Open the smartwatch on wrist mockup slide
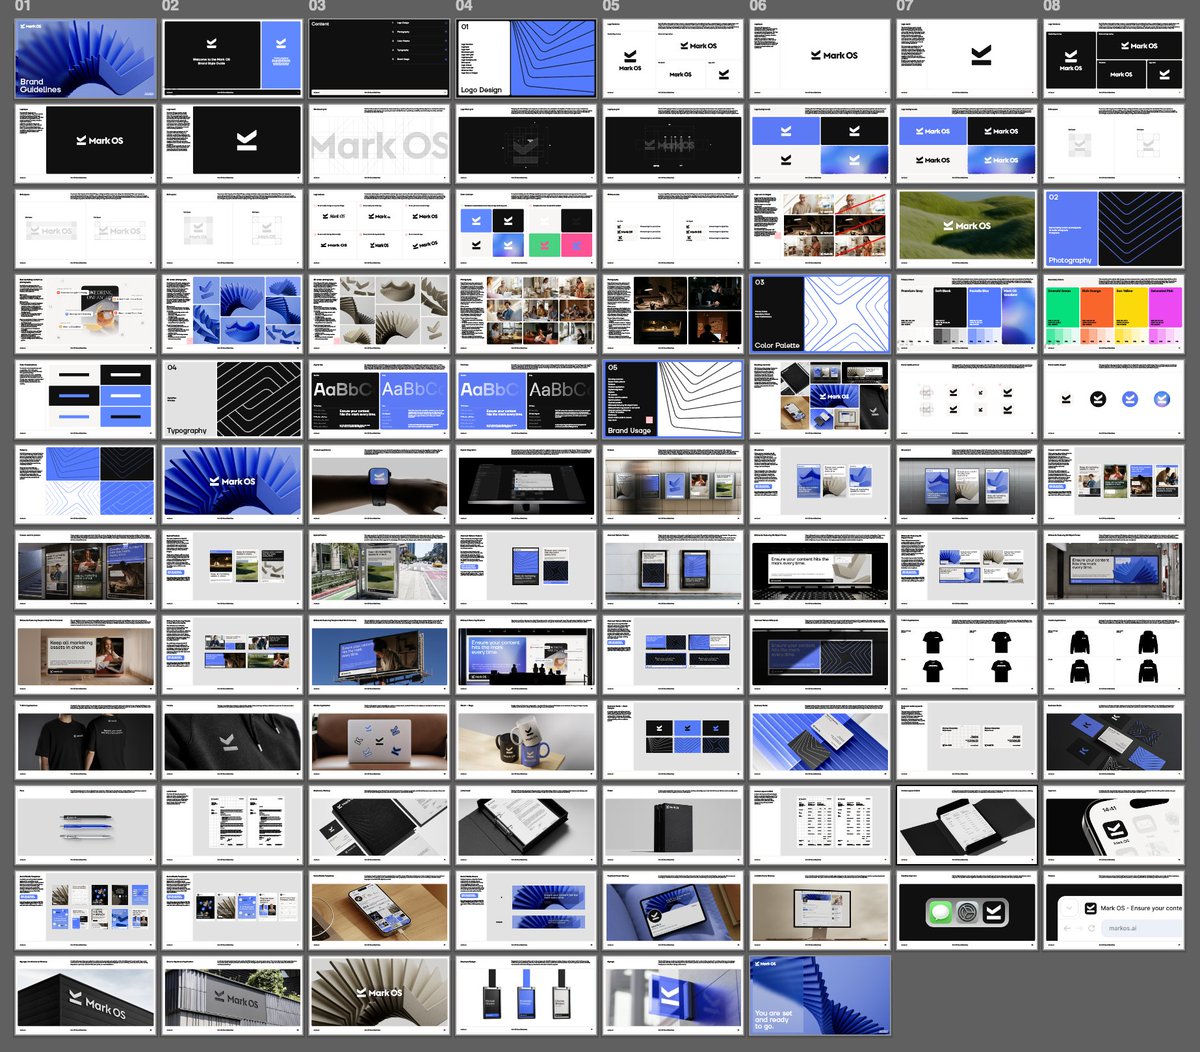1200x1052 pixels. [379, 484]
